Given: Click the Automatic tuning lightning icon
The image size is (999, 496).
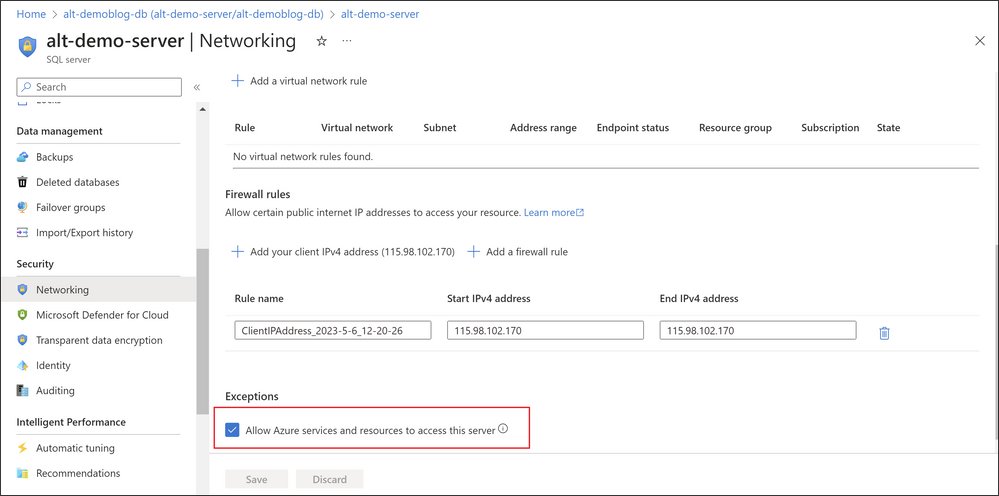Looking at the screenshot, I should [x=23, y=448].
